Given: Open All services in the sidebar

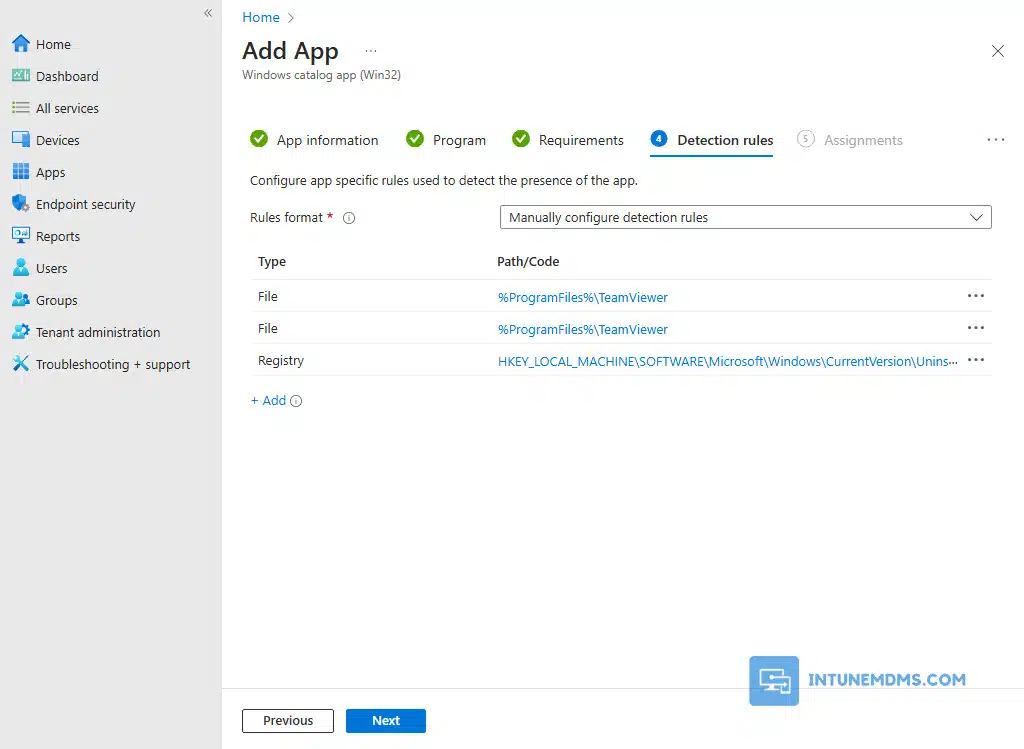Looking at the screenshot, I should pos(67,108).
